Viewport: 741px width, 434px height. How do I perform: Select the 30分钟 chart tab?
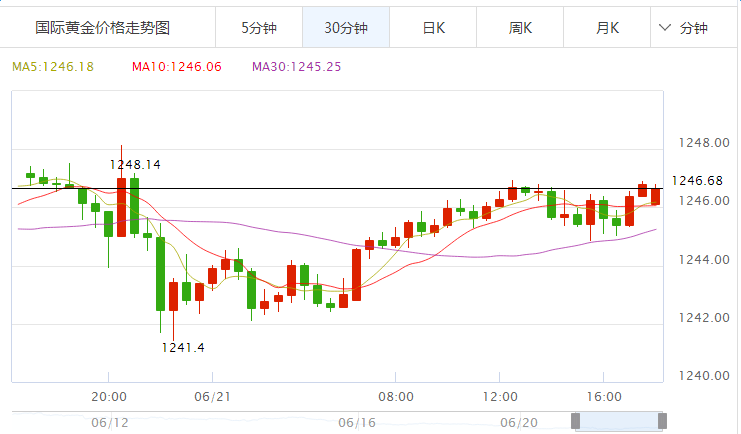[346, 28]
